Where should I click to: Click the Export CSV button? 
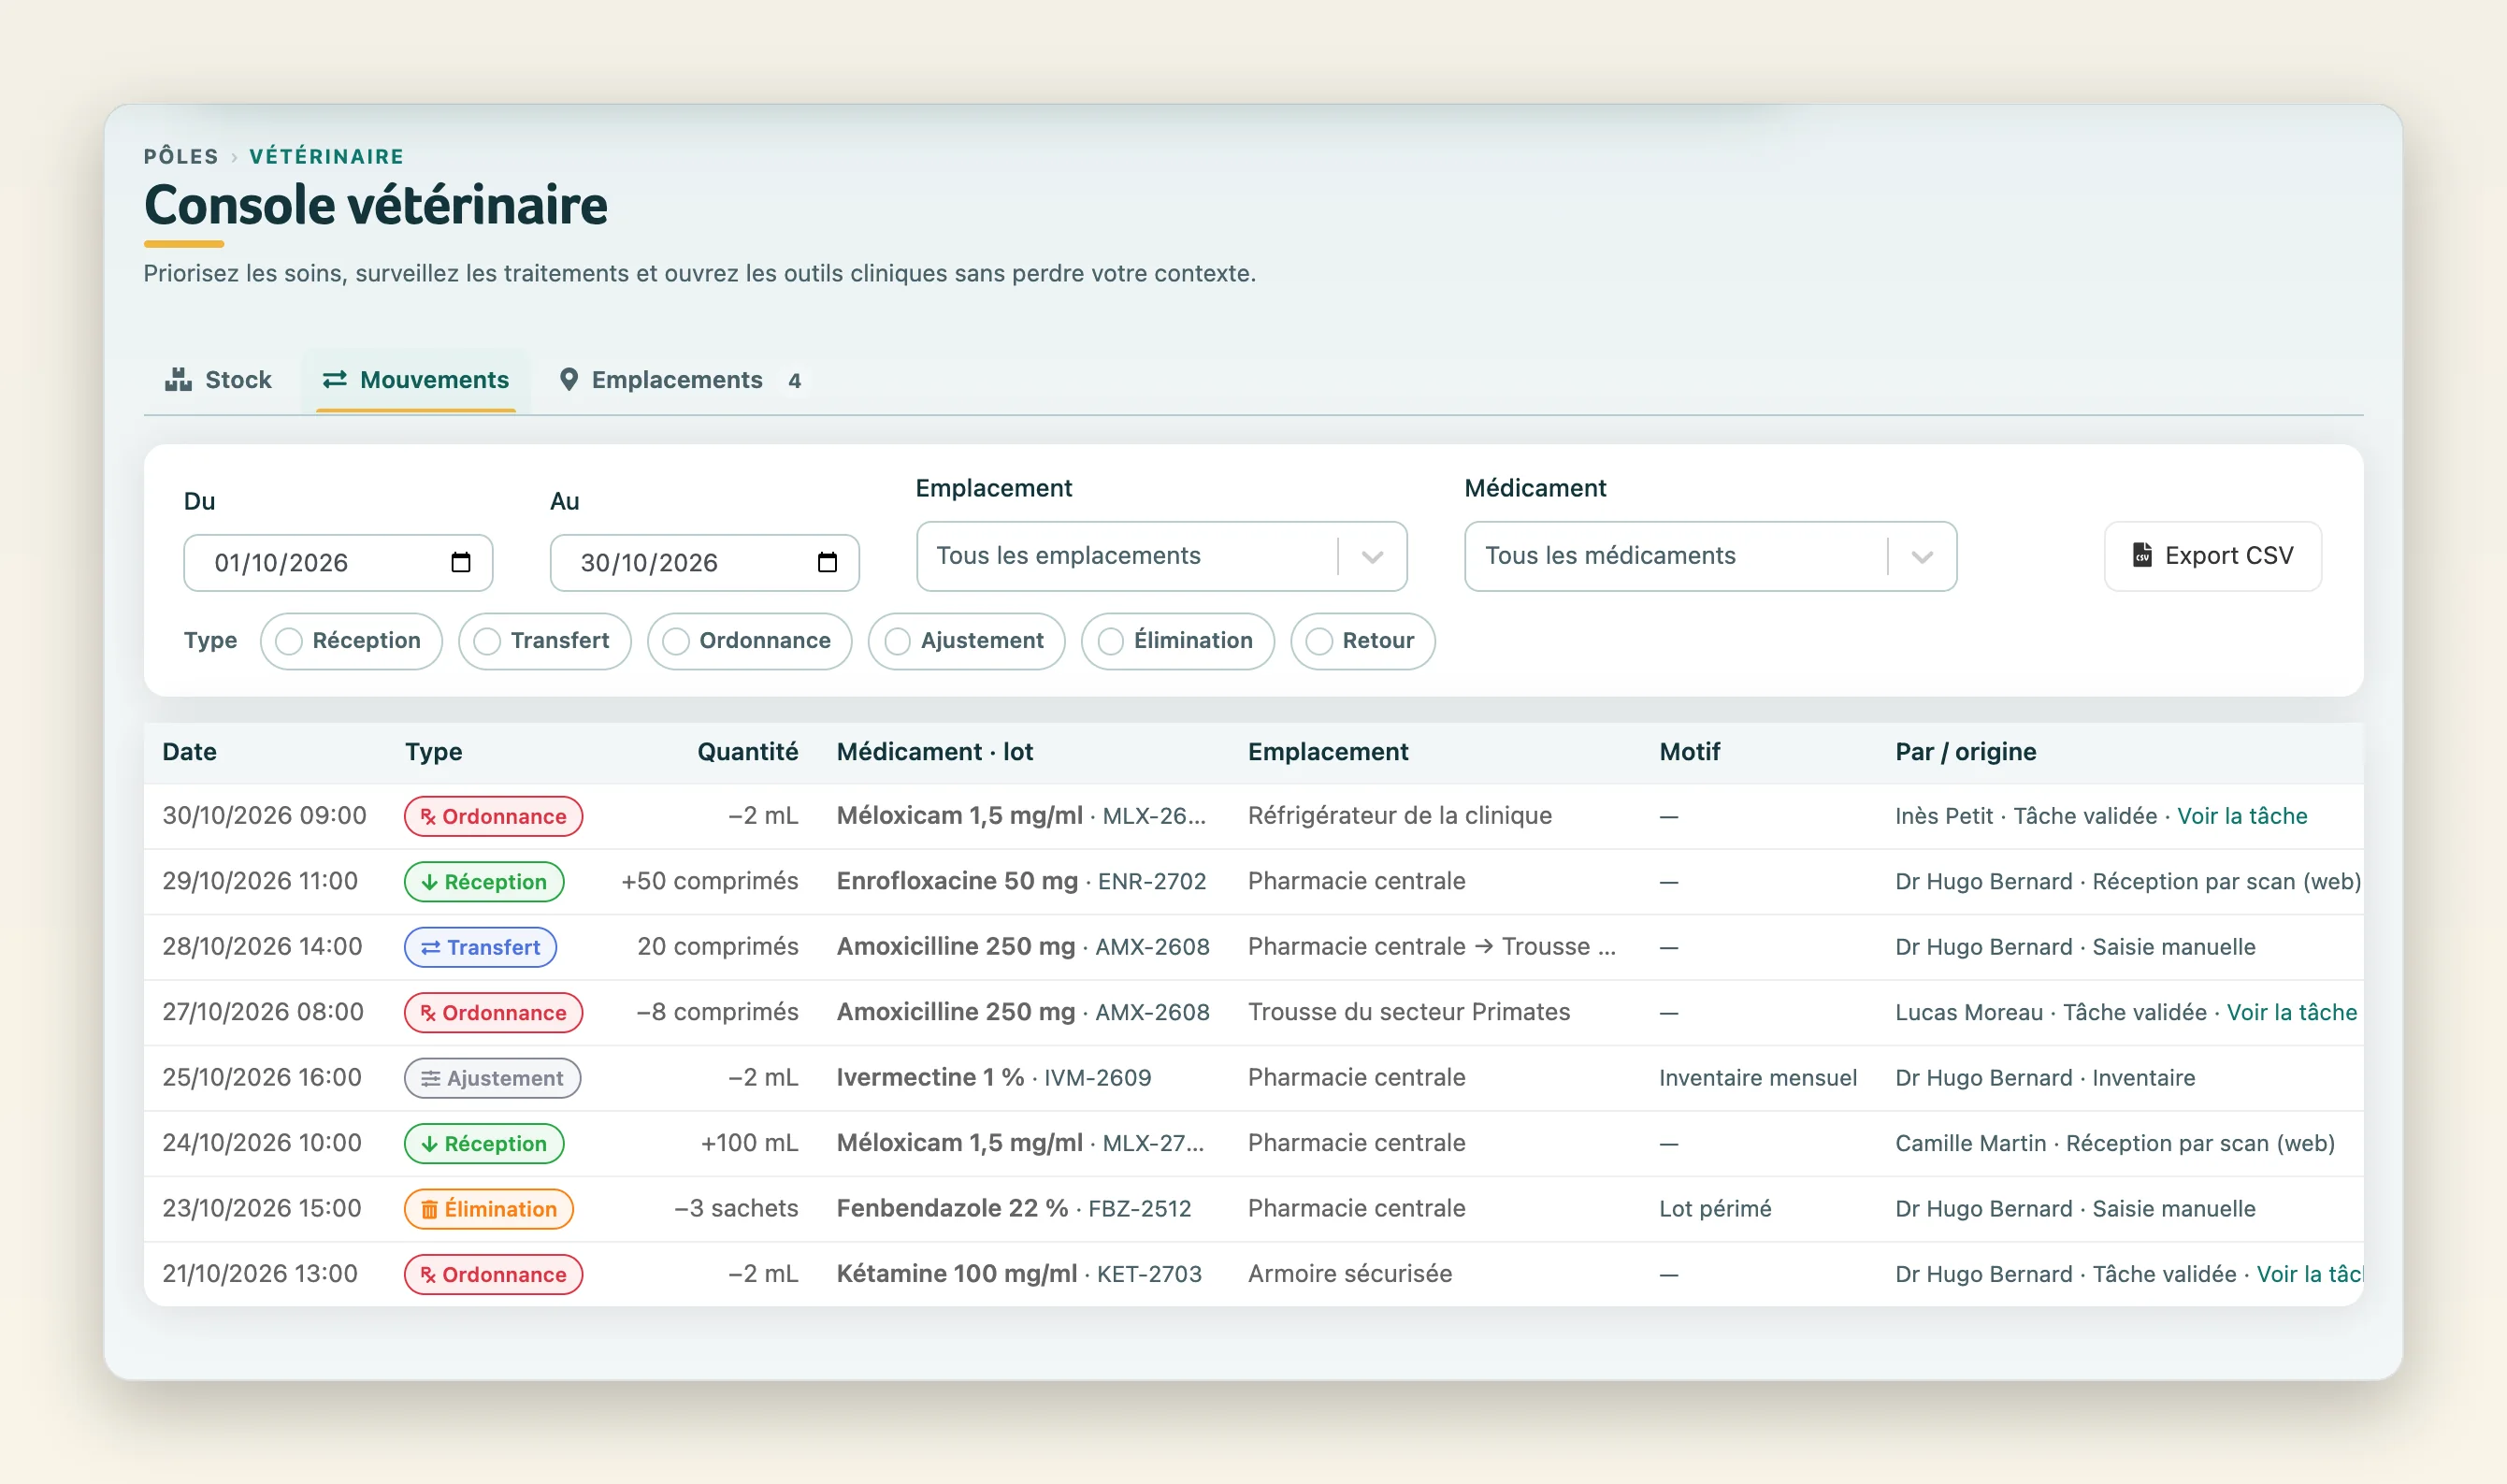pos(2212,556)
